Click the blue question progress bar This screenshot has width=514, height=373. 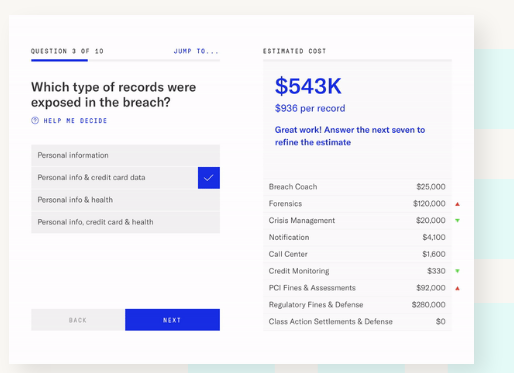pos(59,60)
